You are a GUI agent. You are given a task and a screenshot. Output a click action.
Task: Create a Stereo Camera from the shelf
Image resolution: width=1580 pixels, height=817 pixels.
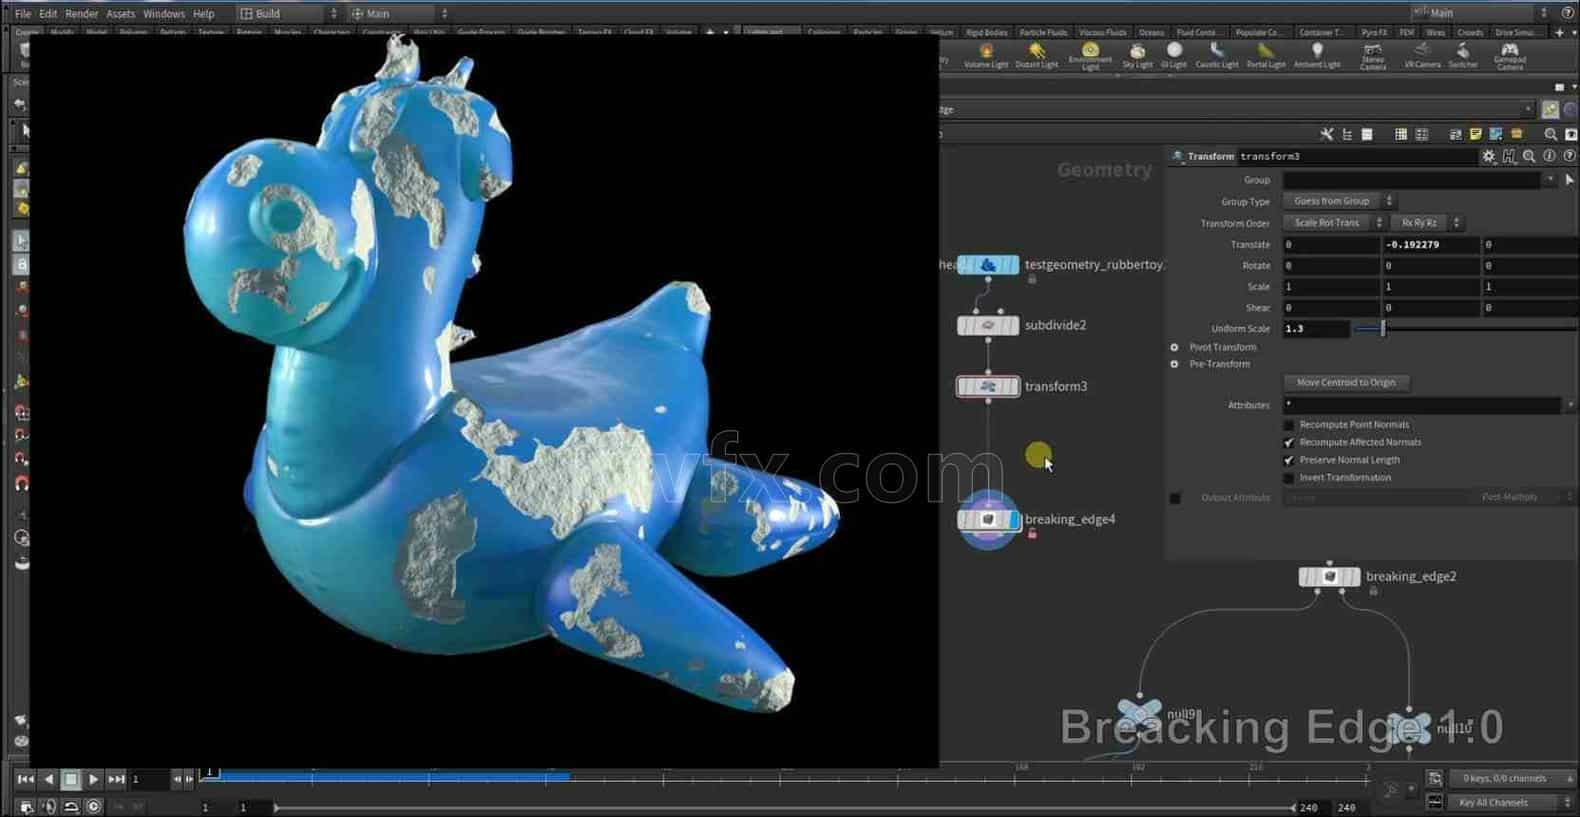point(1373,56)
